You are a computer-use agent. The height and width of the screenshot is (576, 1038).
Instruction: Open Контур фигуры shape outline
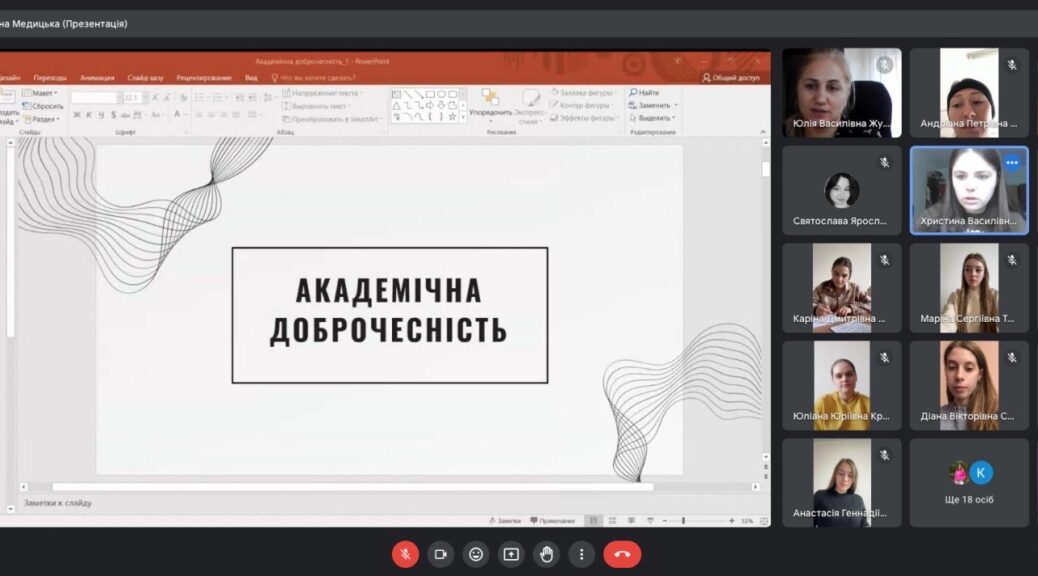pos(581,105)
